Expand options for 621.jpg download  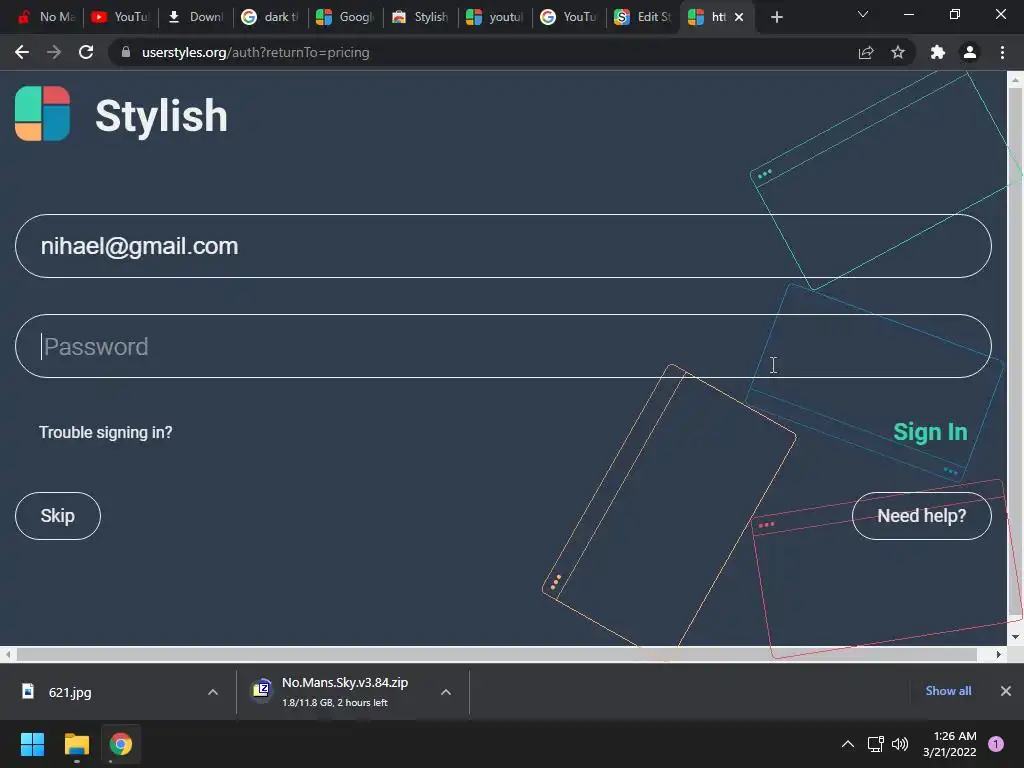pyautogui.click(x=213, y=692)
